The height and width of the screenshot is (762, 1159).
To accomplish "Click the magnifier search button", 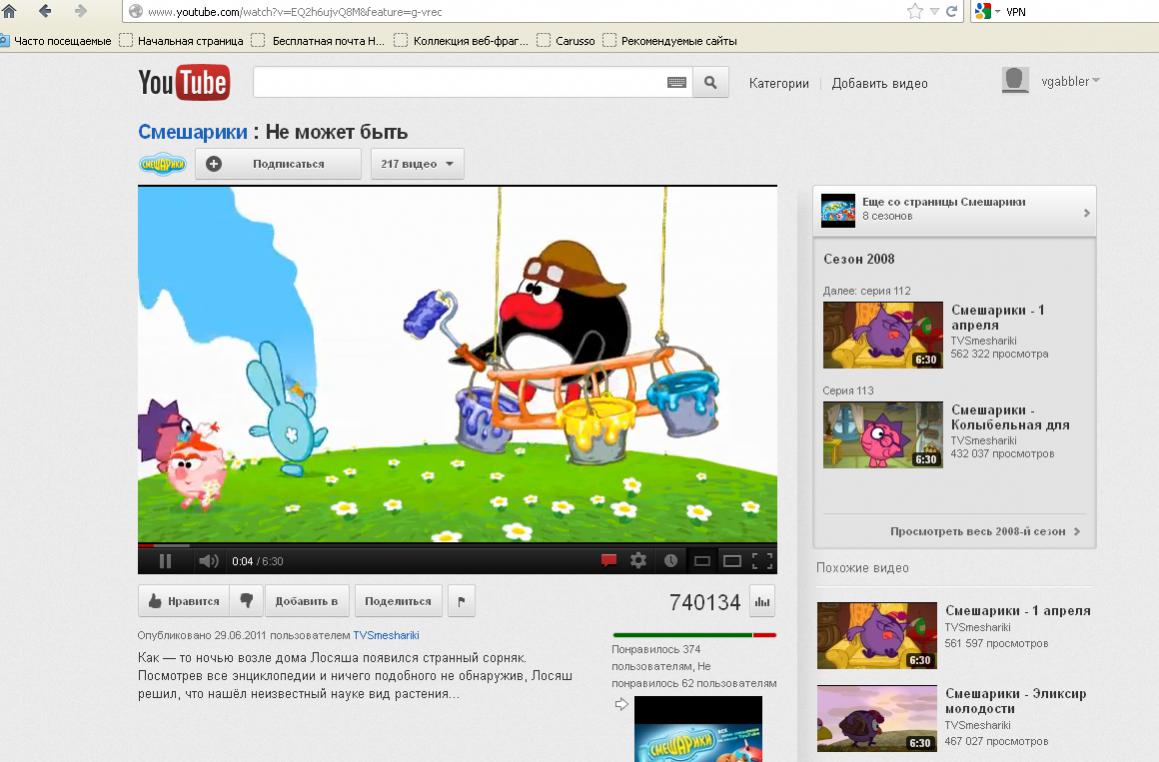I will [710, 83].
